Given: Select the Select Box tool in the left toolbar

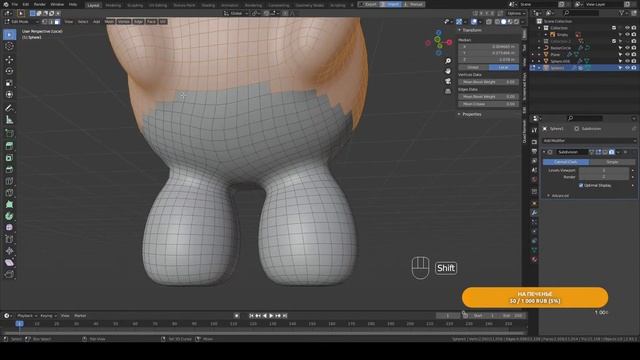Looking at the screenshot, I should point(9,35).
